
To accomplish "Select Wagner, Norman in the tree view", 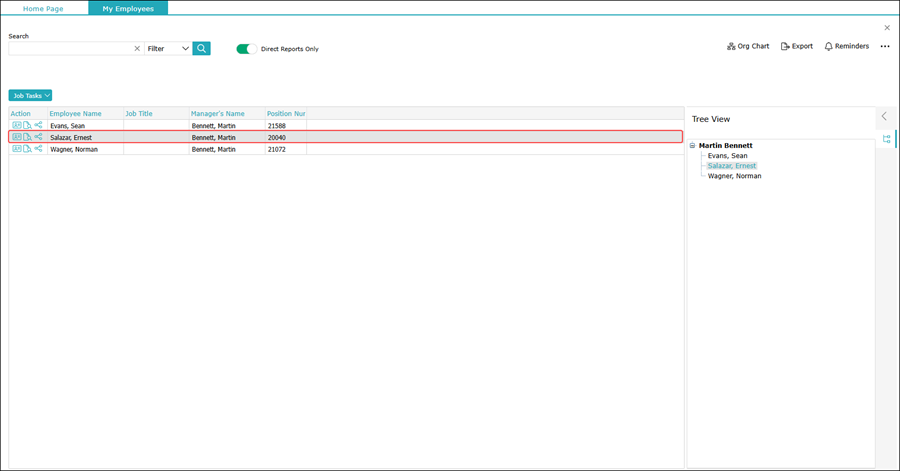I will coord(734,176).
